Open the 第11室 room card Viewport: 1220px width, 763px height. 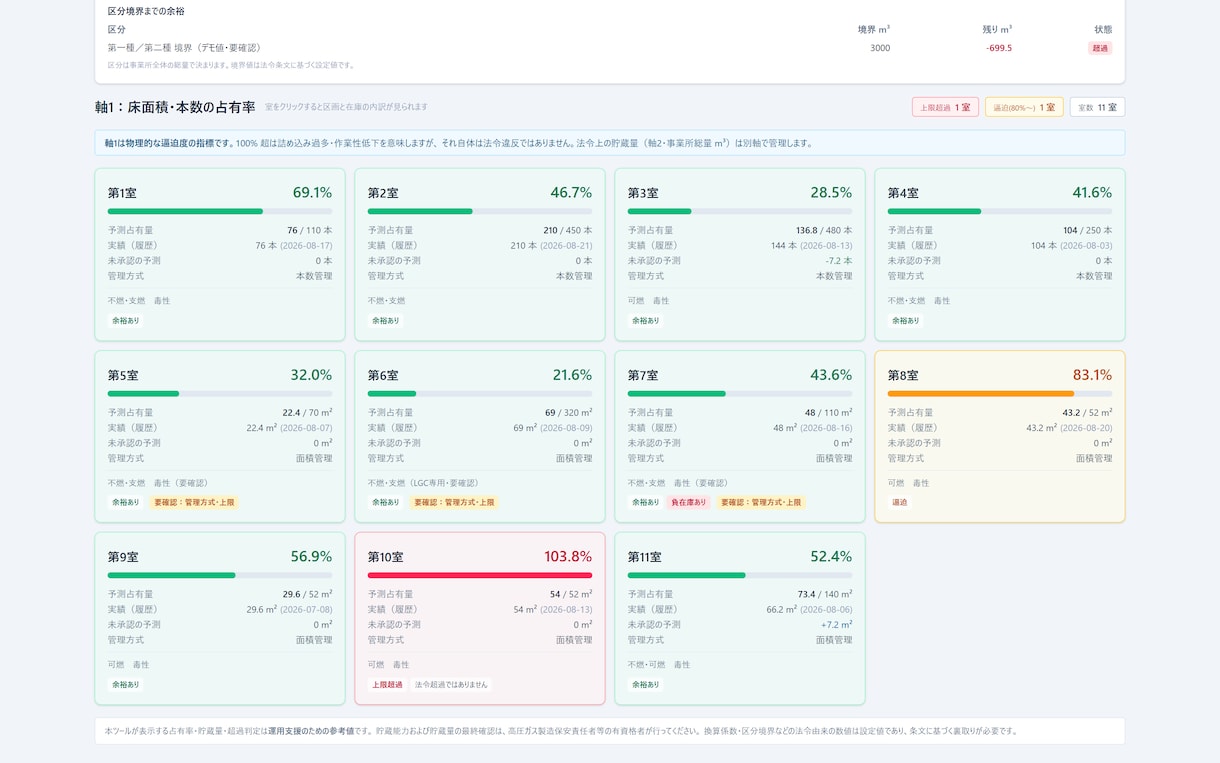(740, 618)
